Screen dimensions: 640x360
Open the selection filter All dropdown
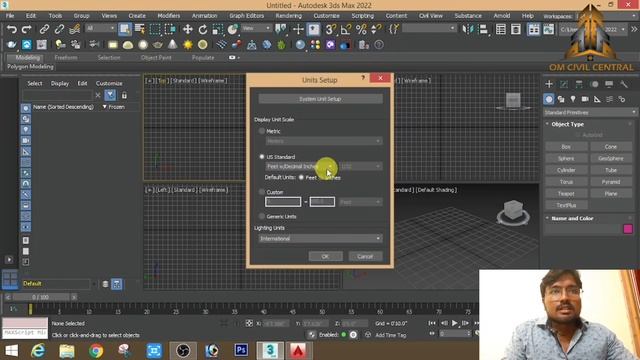click(x=100, y=28)
